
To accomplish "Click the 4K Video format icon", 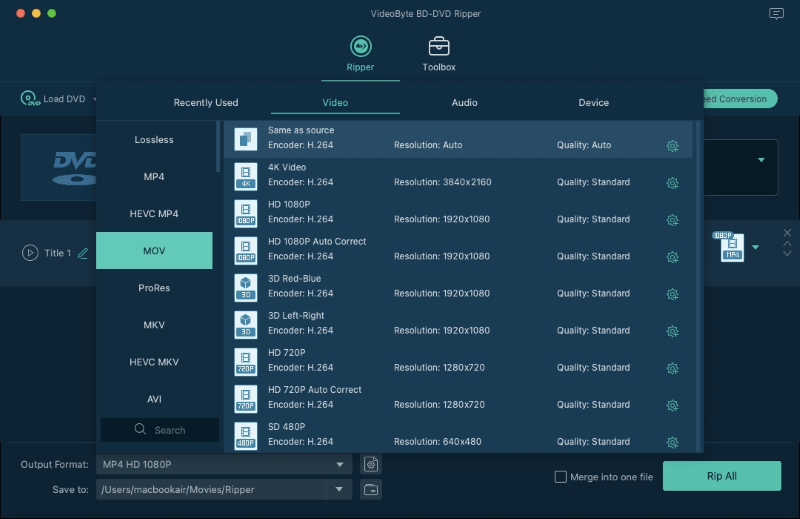I will click(x=245, y=176).
